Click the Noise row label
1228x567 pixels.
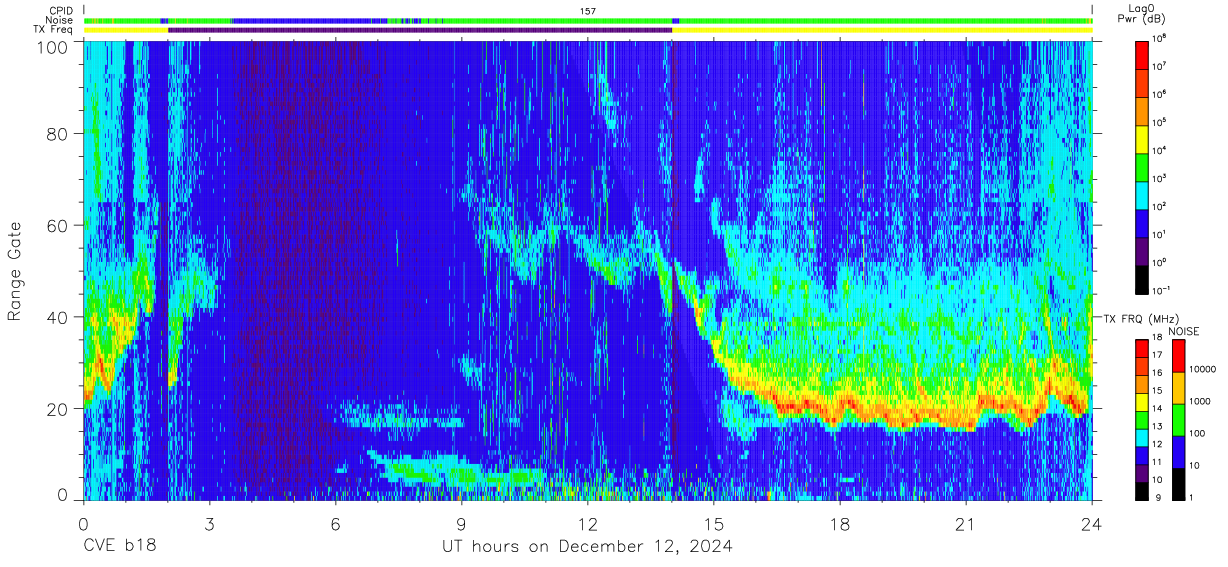click(59, 20)
